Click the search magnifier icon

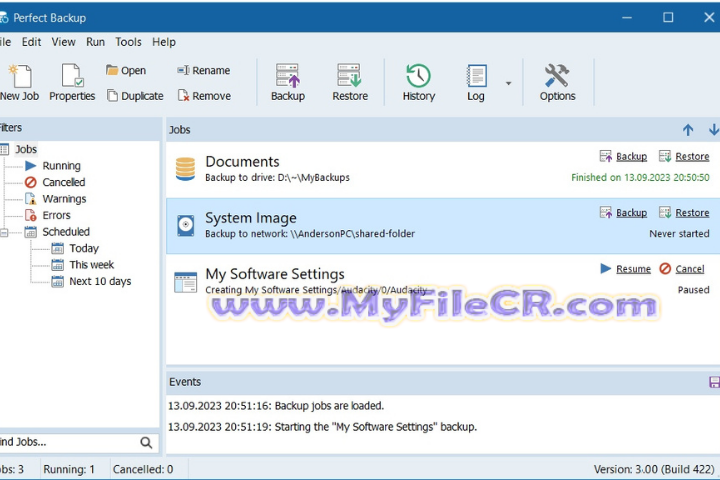(146, 442)
